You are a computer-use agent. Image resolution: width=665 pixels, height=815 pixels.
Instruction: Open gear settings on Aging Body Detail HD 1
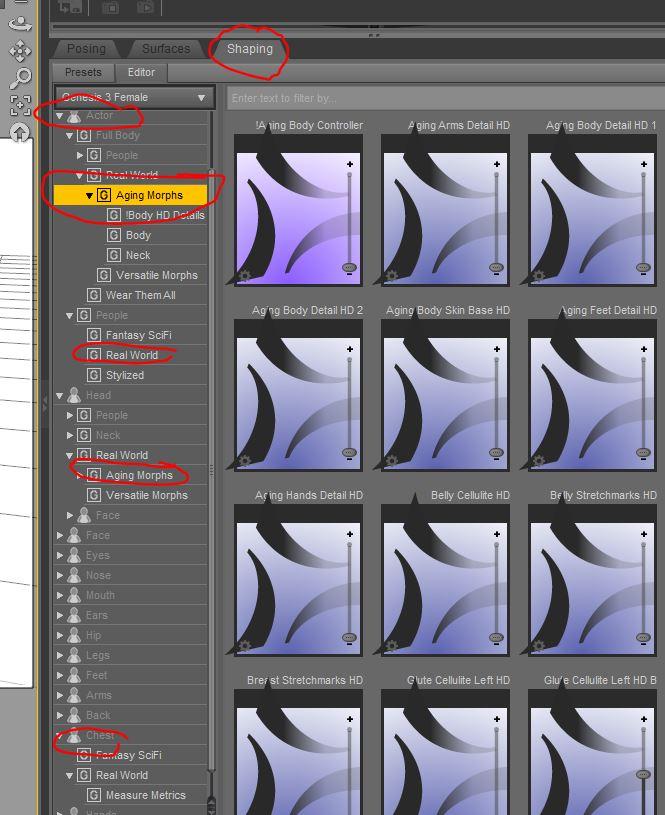(x=539, y=276)
